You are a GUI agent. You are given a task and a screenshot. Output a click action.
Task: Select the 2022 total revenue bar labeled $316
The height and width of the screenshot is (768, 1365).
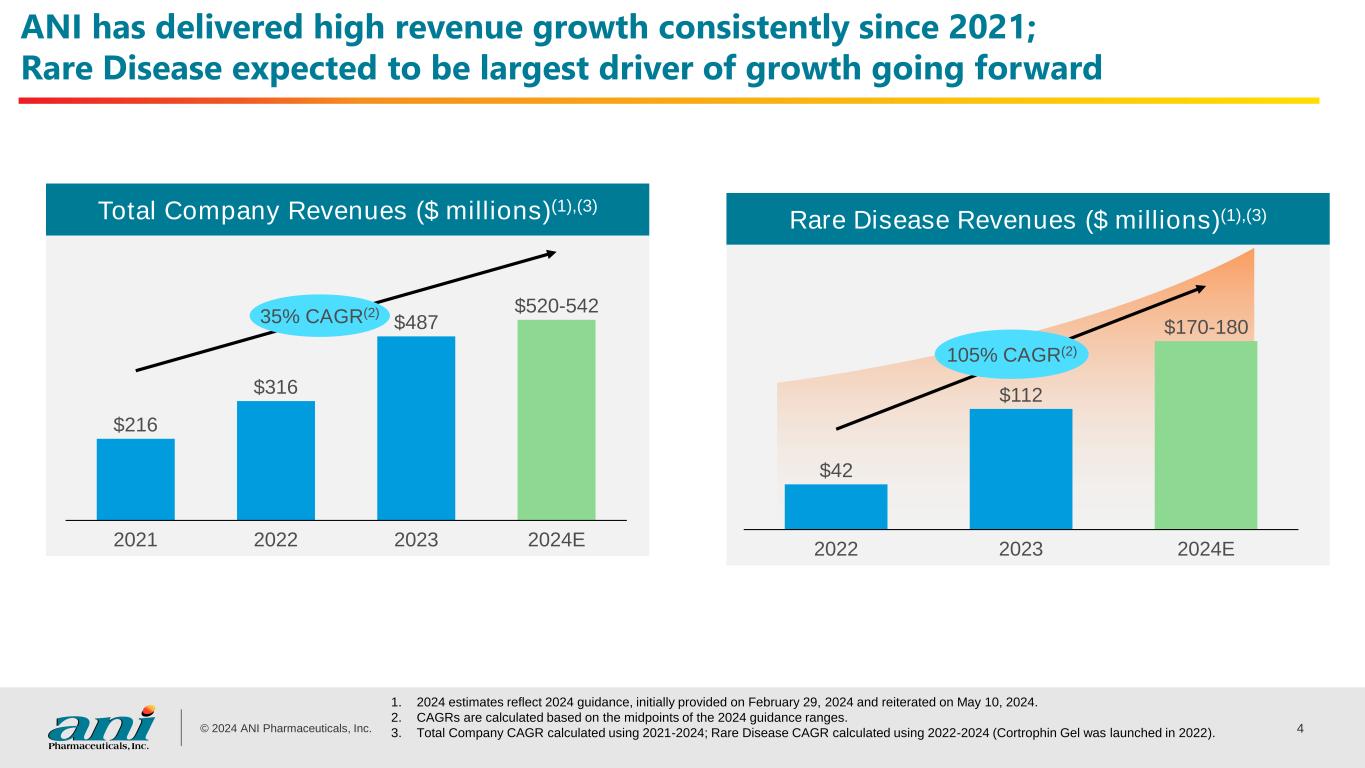[x=276, y=460]
